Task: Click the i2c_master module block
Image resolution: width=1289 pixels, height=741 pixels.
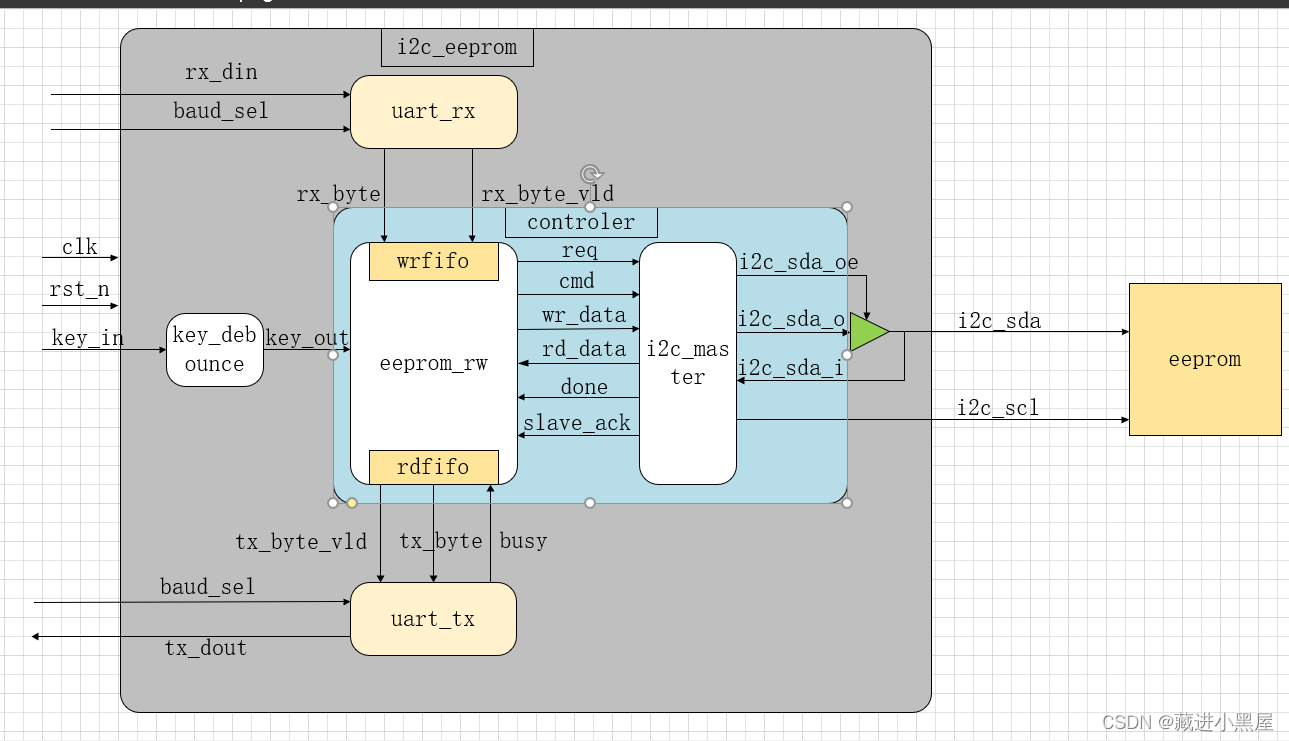Action: (x=687, y=362)
